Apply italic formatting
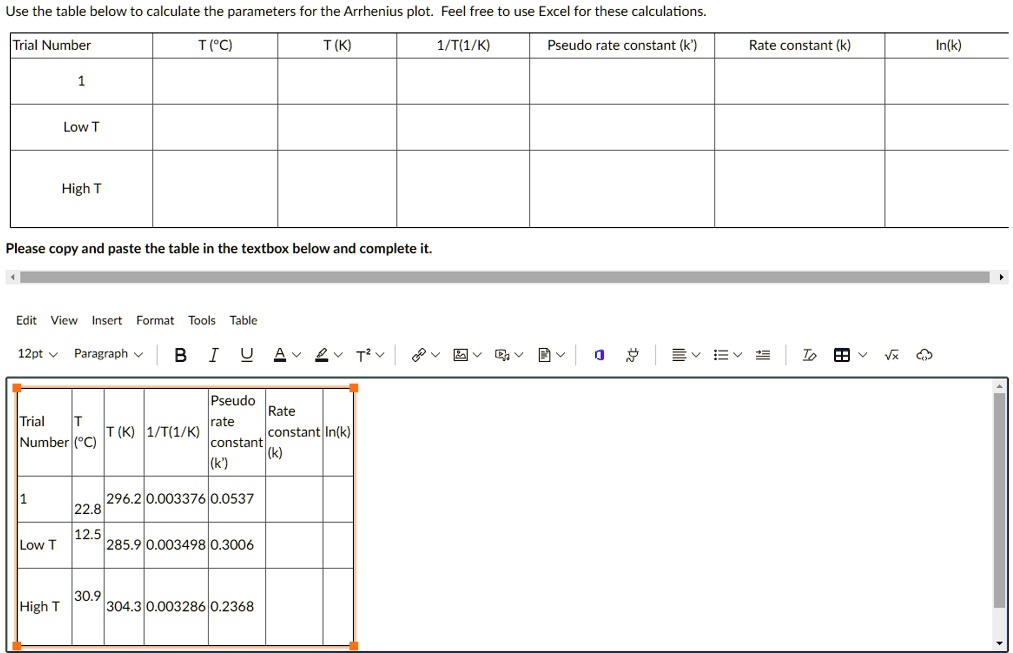This screenshot has width=1013, height=653. (213, 354)
